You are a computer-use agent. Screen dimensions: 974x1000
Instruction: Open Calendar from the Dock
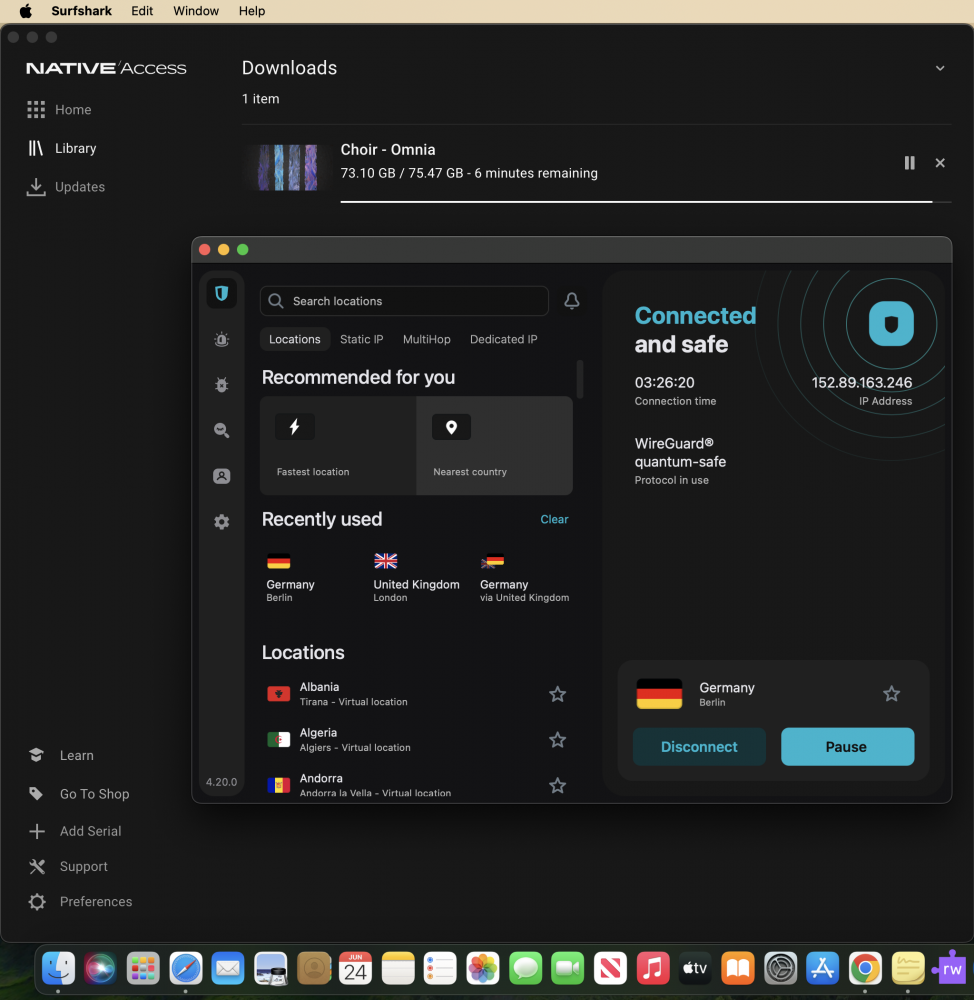click(355, 968)
